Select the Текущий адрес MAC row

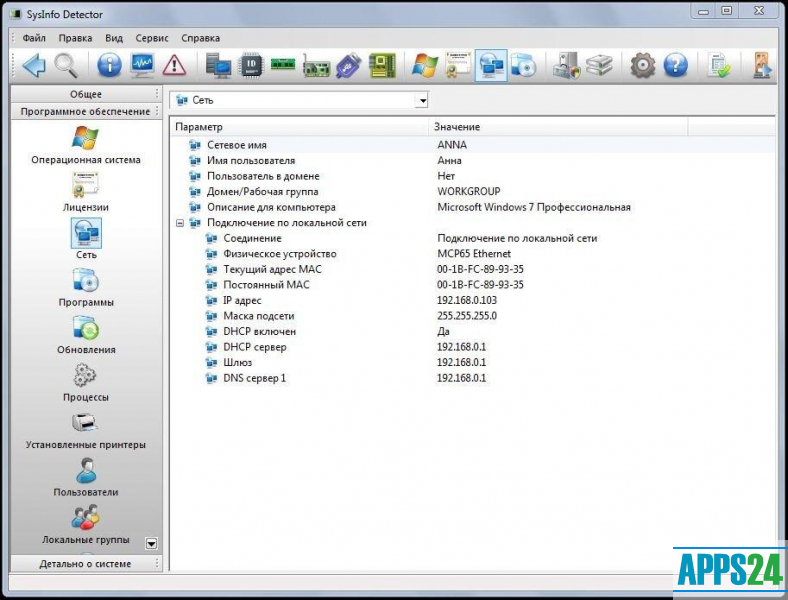click(472, 269)
